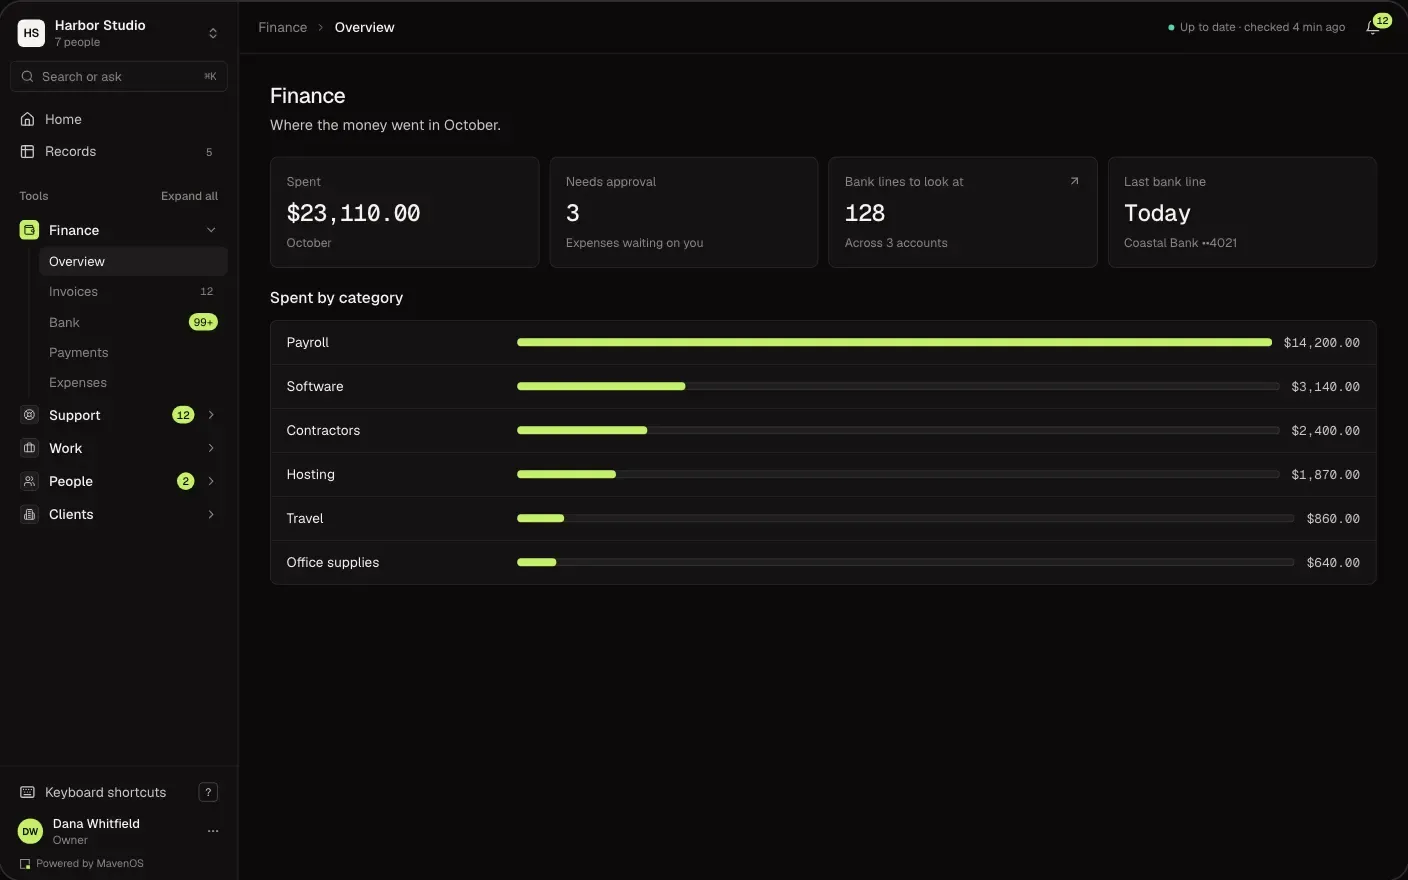Click the question mark help button
The height and width of the screenshot is (880, 1408).
pyautogui.click(x=208, y=792)
